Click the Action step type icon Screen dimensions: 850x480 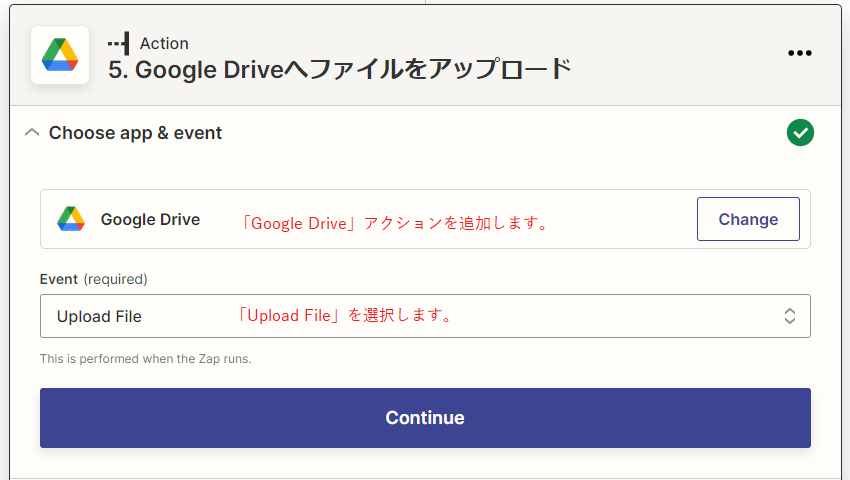[x=119, y=43]
